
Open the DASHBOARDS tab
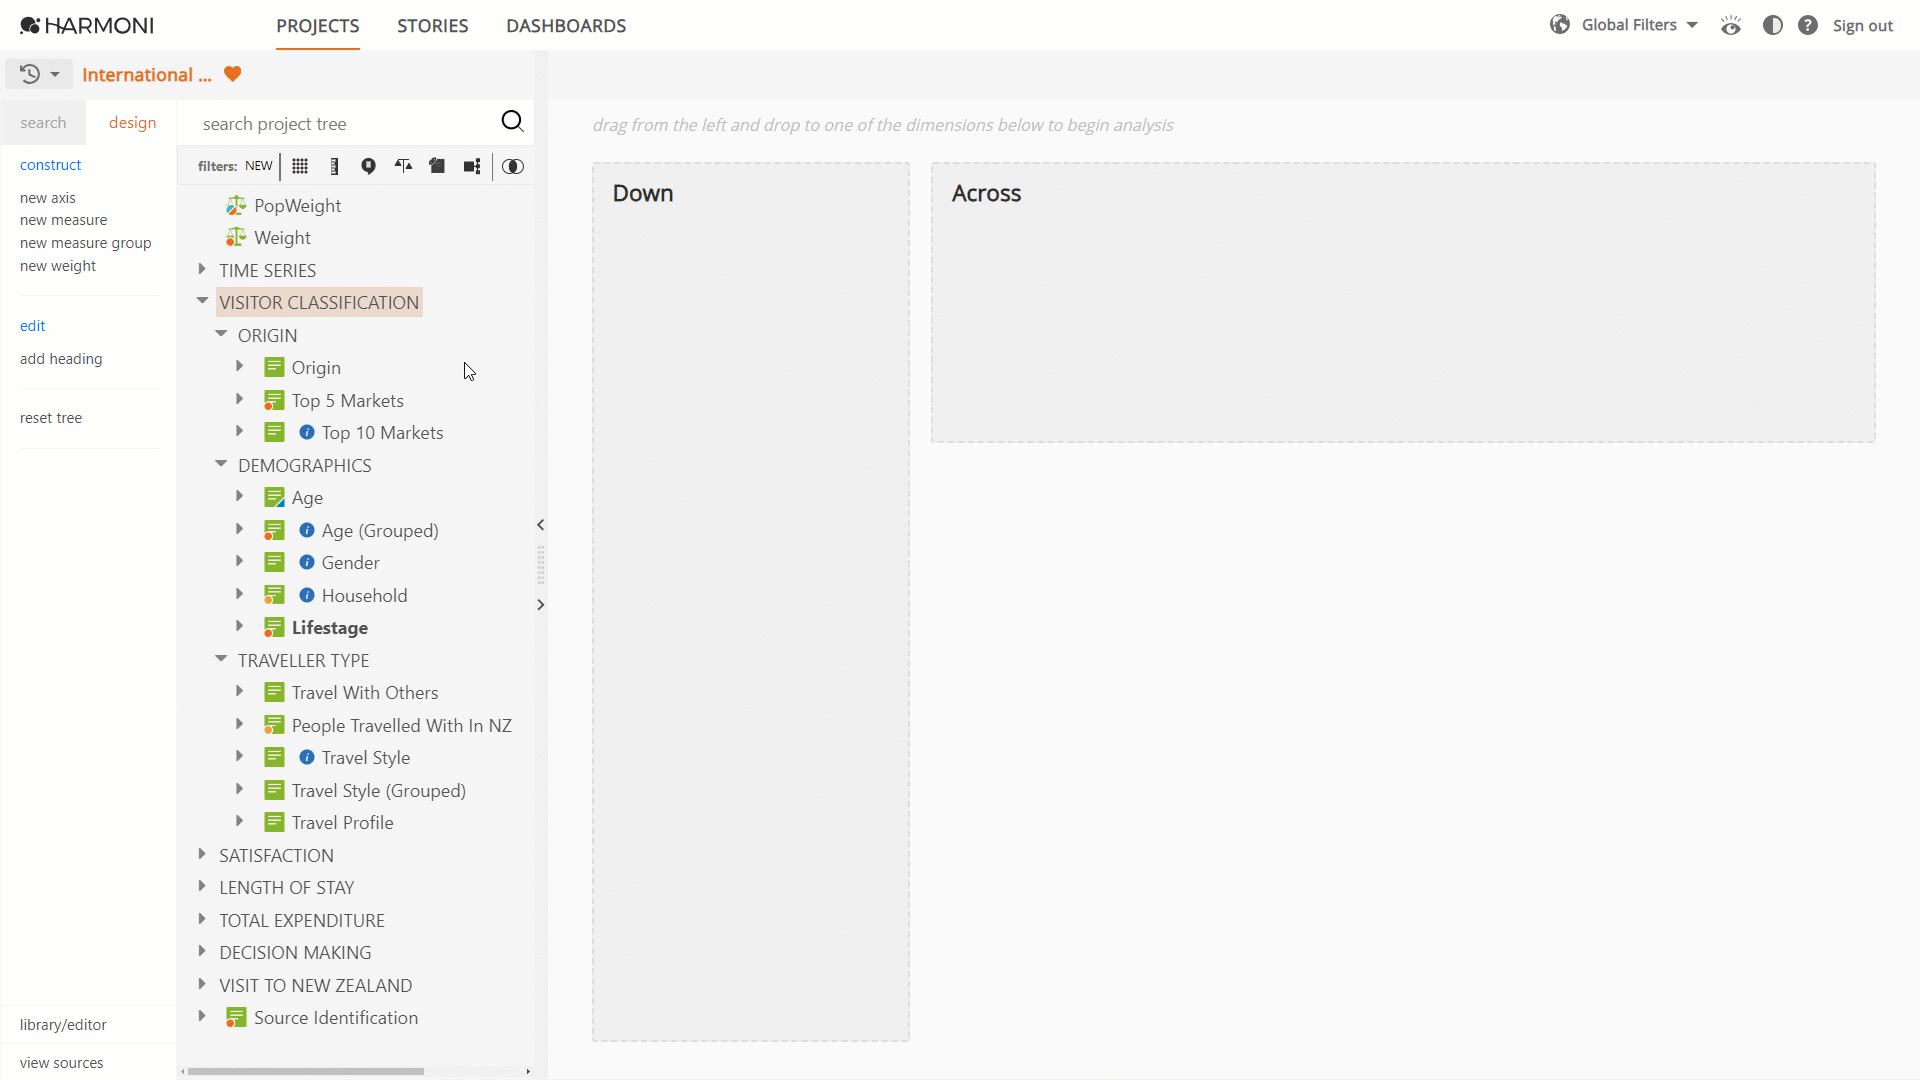[566, 26]
